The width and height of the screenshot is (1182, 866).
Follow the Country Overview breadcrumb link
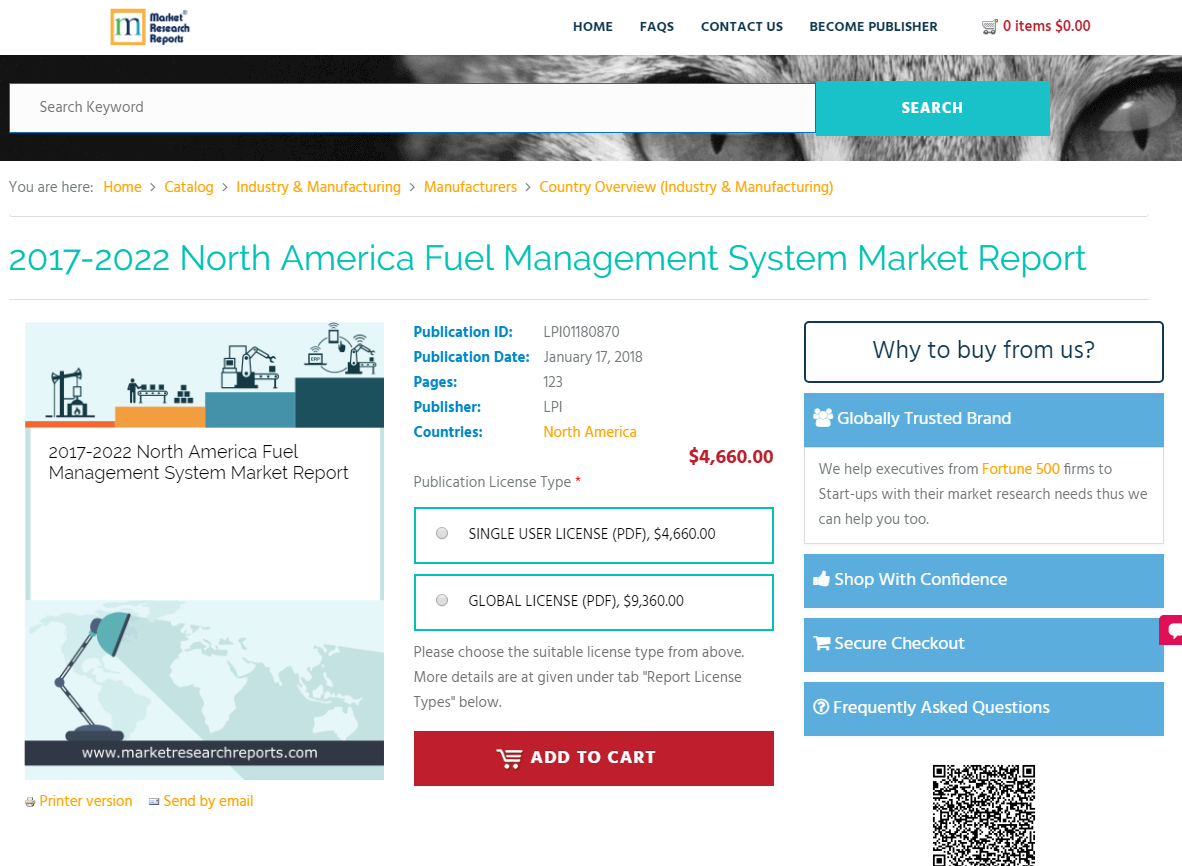[686, 187]
